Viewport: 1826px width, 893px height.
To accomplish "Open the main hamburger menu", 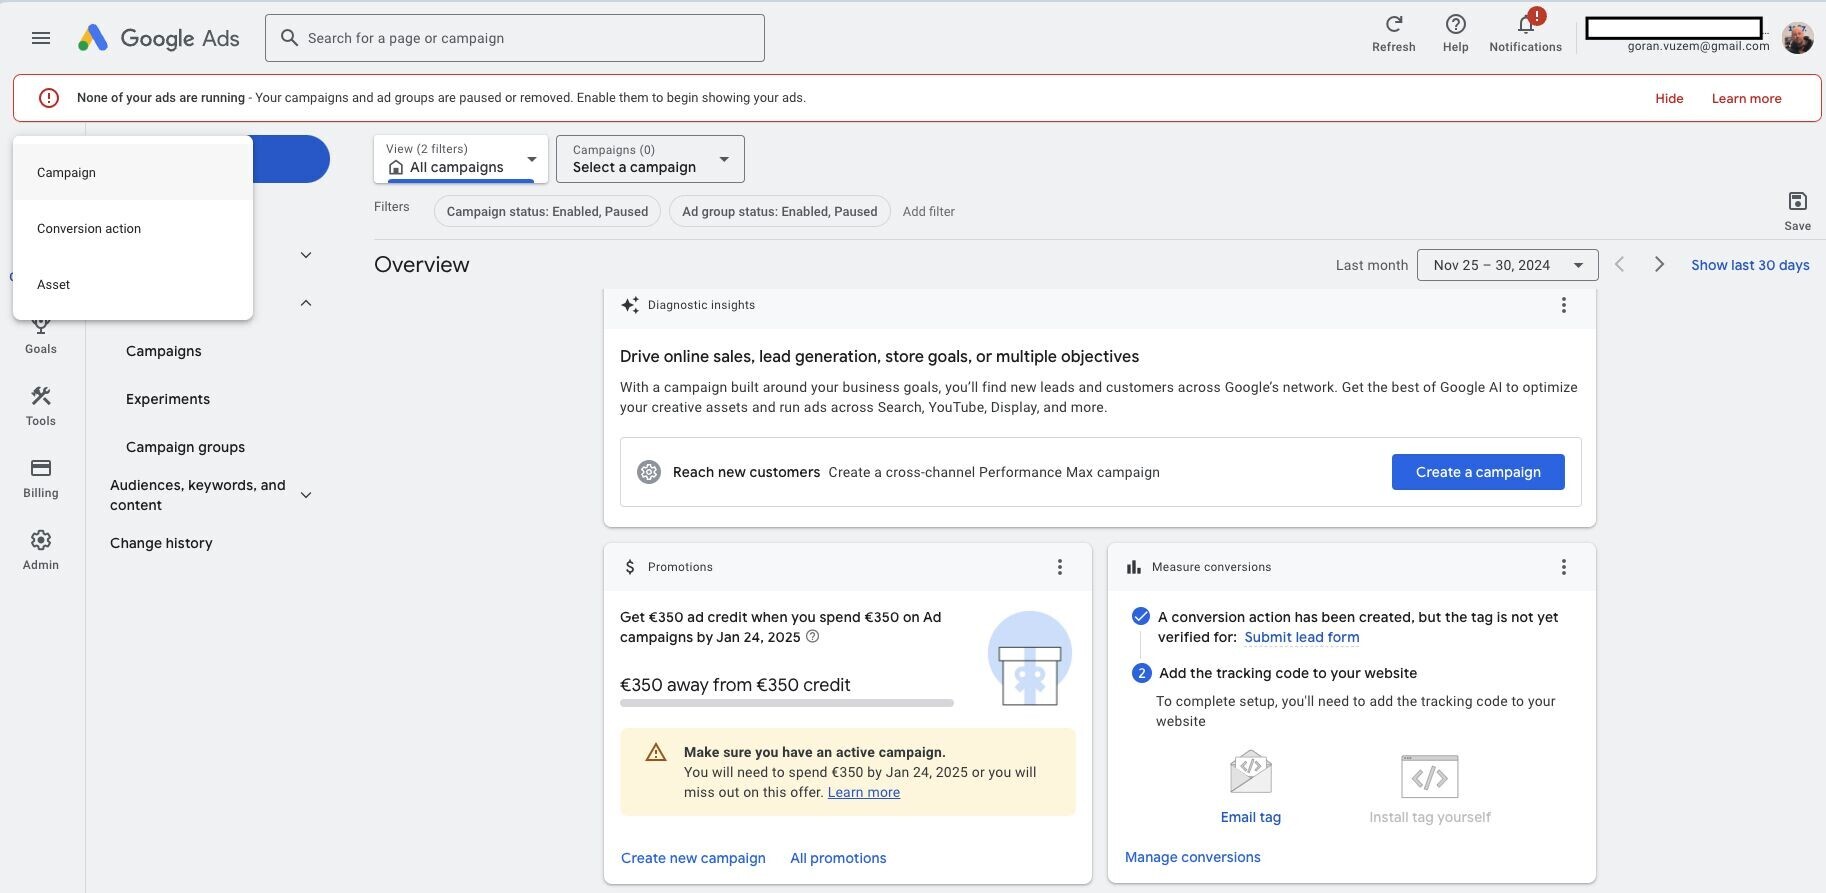I will pyautogui.click(x=41, y=38).
